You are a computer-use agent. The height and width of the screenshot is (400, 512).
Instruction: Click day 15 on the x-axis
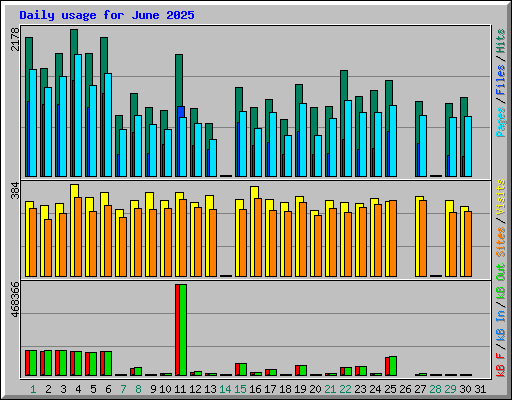point(240,389)
